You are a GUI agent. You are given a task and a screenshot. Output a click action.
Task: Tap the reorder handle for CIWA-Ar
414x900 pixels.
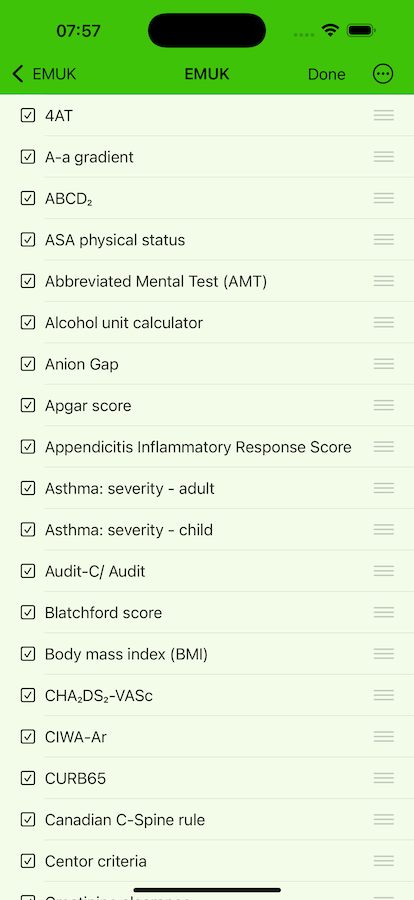(384, 736)
